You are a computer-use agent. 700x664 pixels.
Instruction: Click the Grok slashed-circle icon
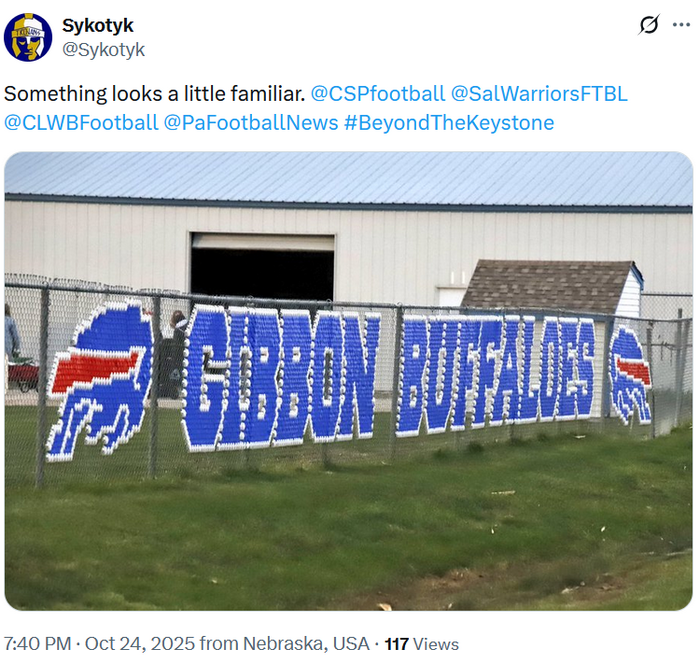pyautogui.click(x=649, y=26)
